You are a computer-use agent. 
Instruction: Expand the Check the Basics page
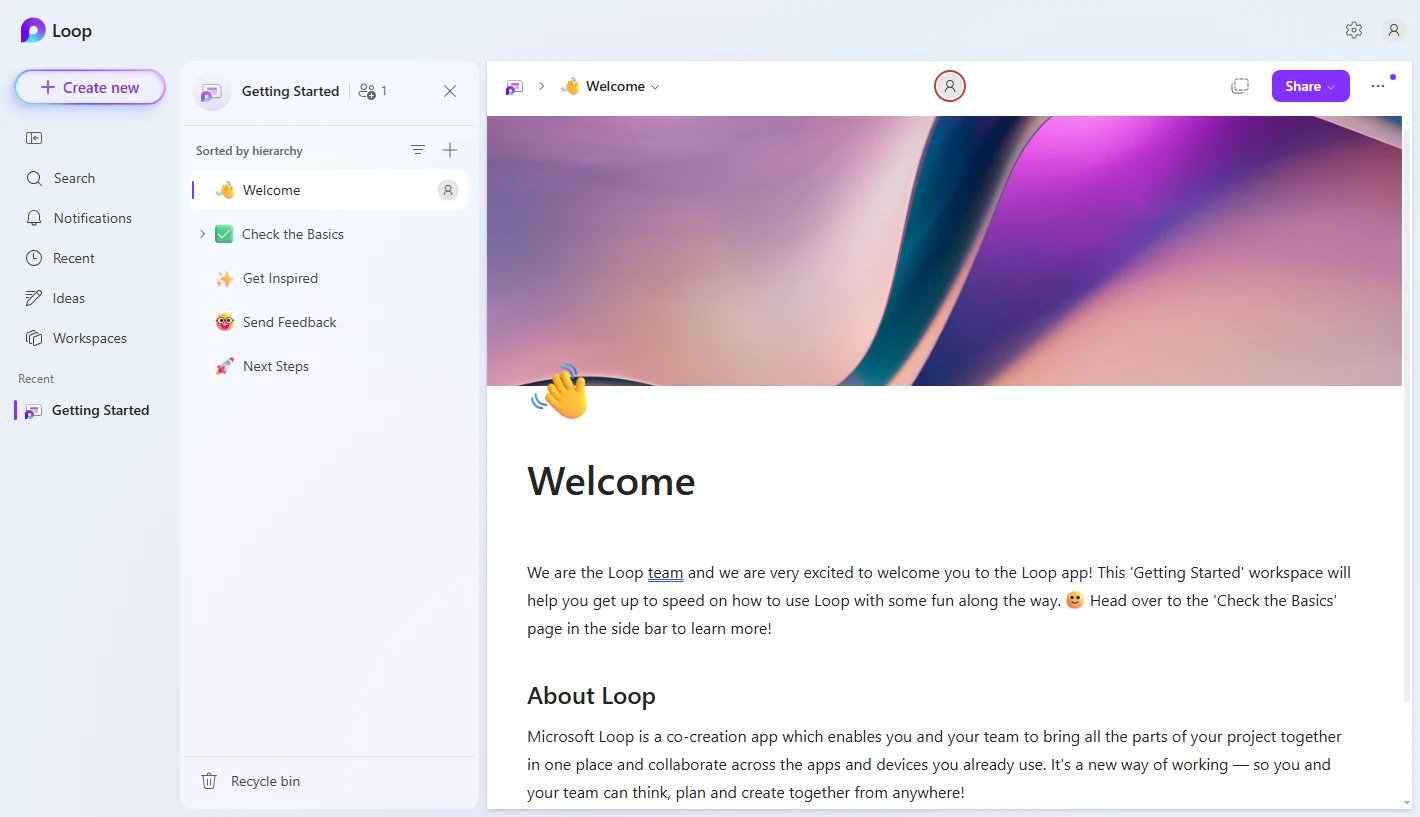pos(202,234)
